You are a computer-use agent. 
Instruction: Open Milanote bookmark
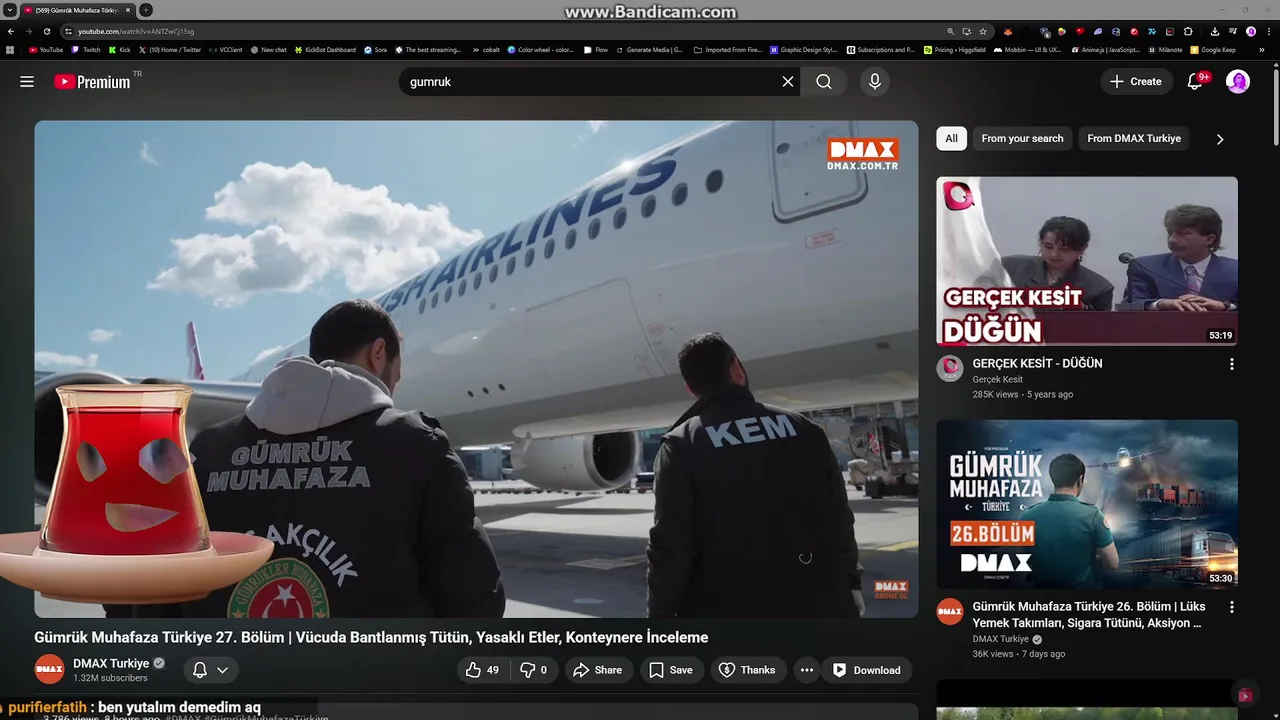click(1165, 49)
